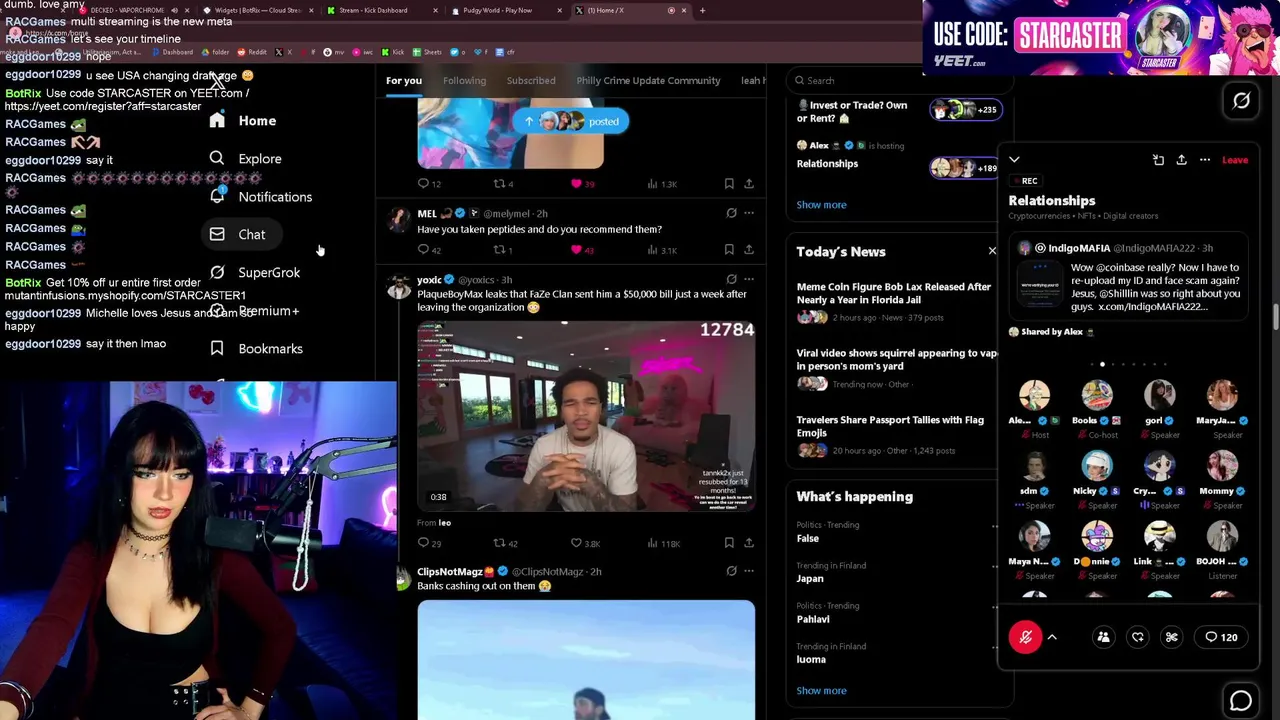
Task: Expand microphone options caret
Action: click(x=1052, y=637)
